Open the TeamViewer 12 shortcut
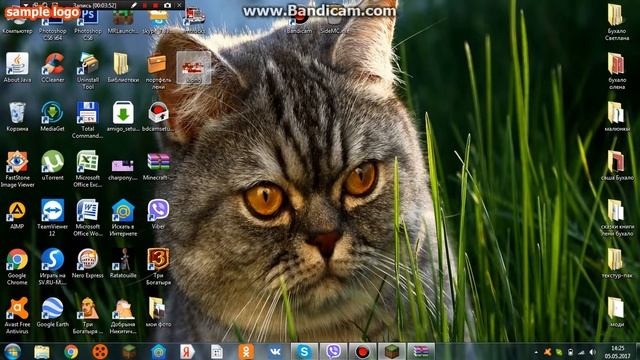 [x=53, y=218]
